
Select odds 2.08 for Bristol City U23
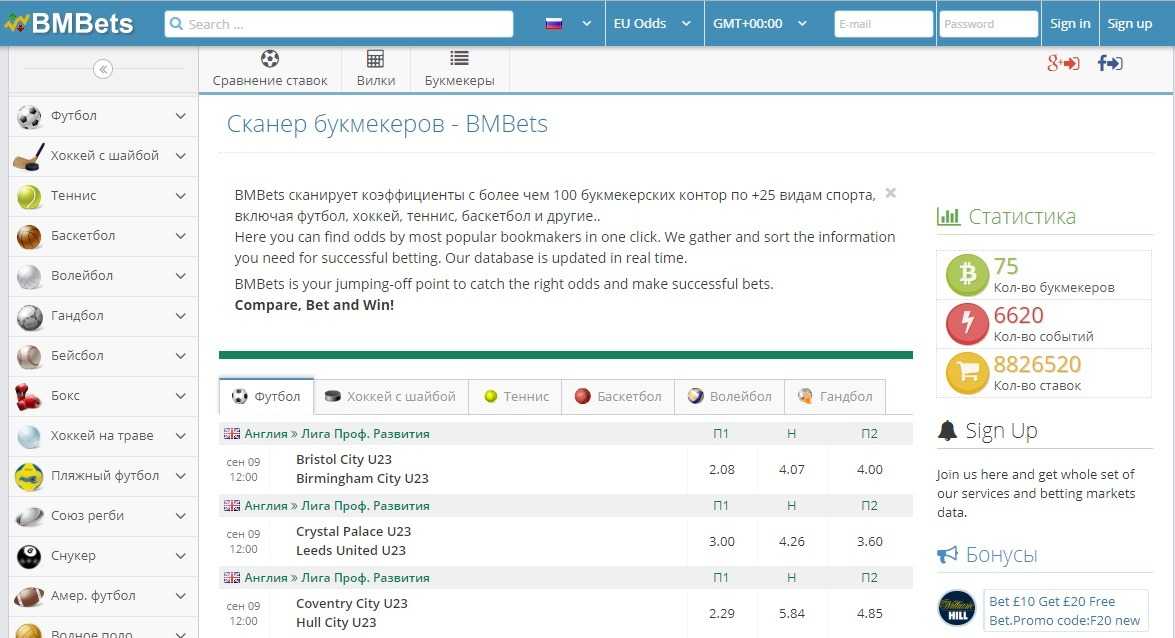pos(721,469)
